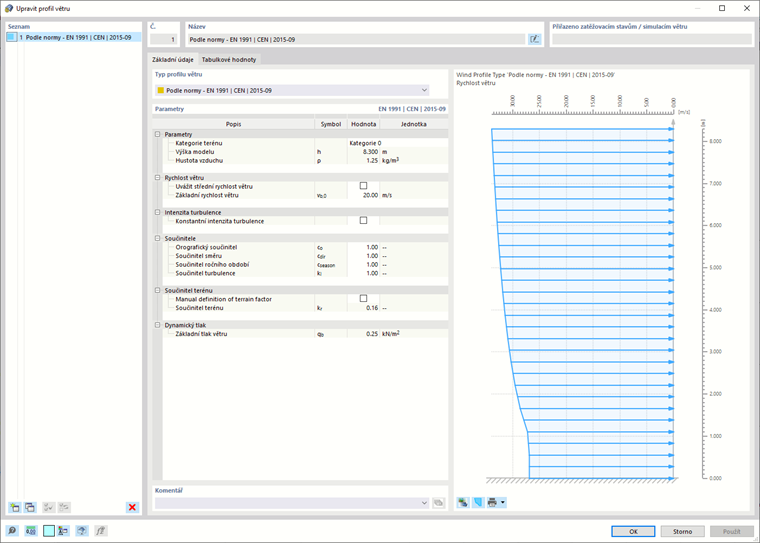Click the 'Součinitel turbulence' value 1.00
This screenshot has height=543, width=760.
pos(363,273)
